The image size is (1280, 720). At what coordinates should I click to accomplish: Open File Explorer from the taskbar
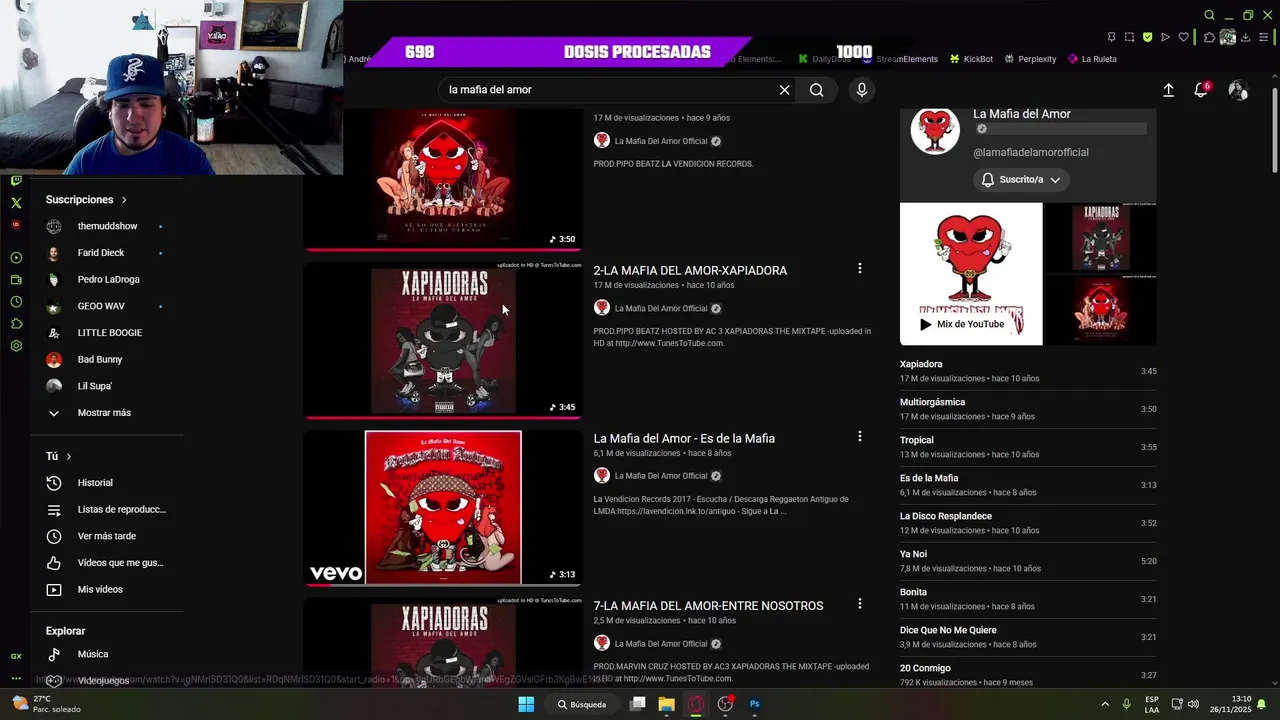666,704
